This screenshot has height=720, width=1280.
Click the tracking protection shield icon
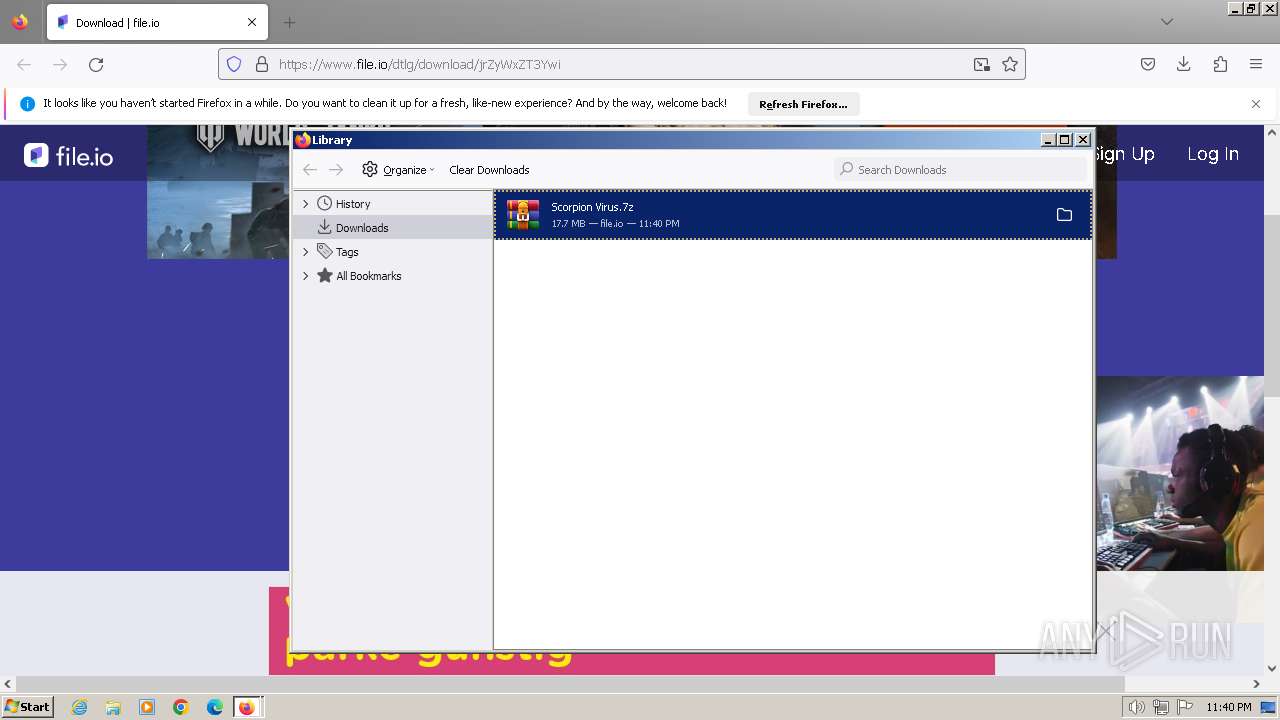[x=234, y=64]
